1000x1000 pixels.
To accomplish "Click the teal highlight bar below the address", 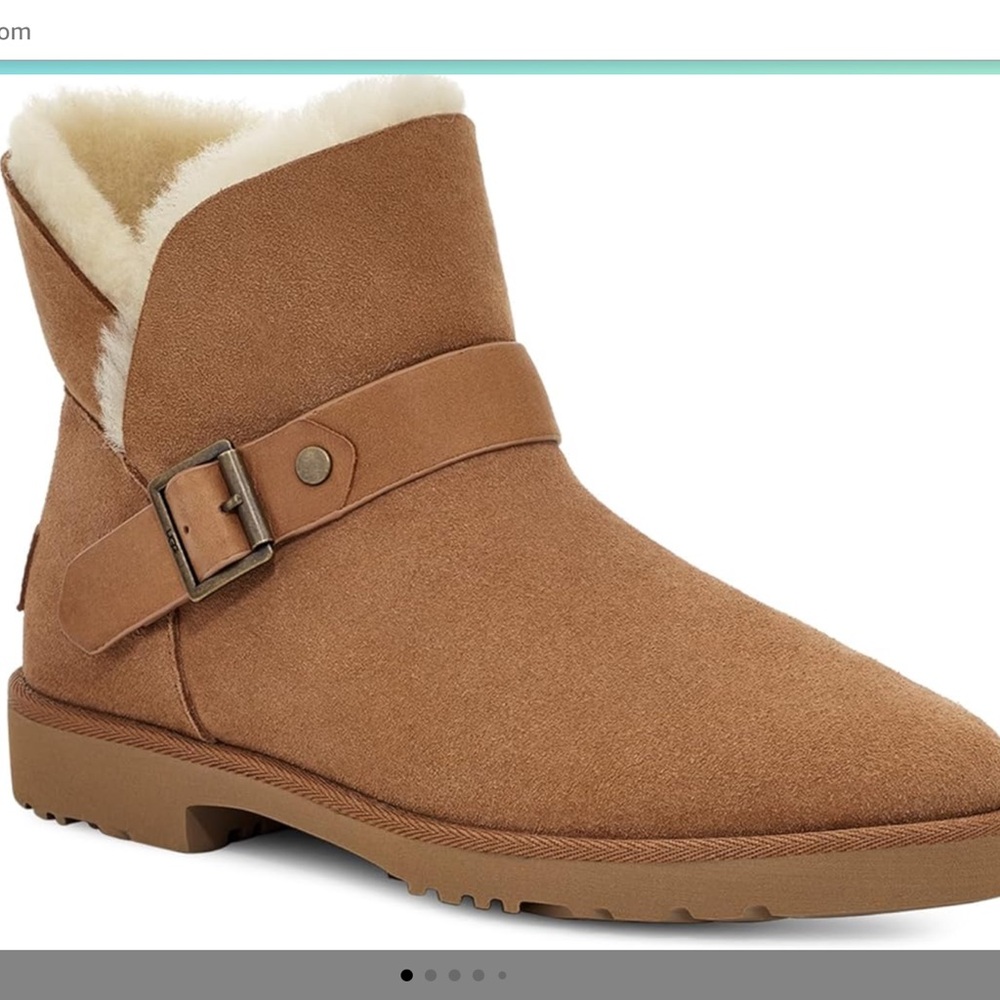I will (500, 68).
